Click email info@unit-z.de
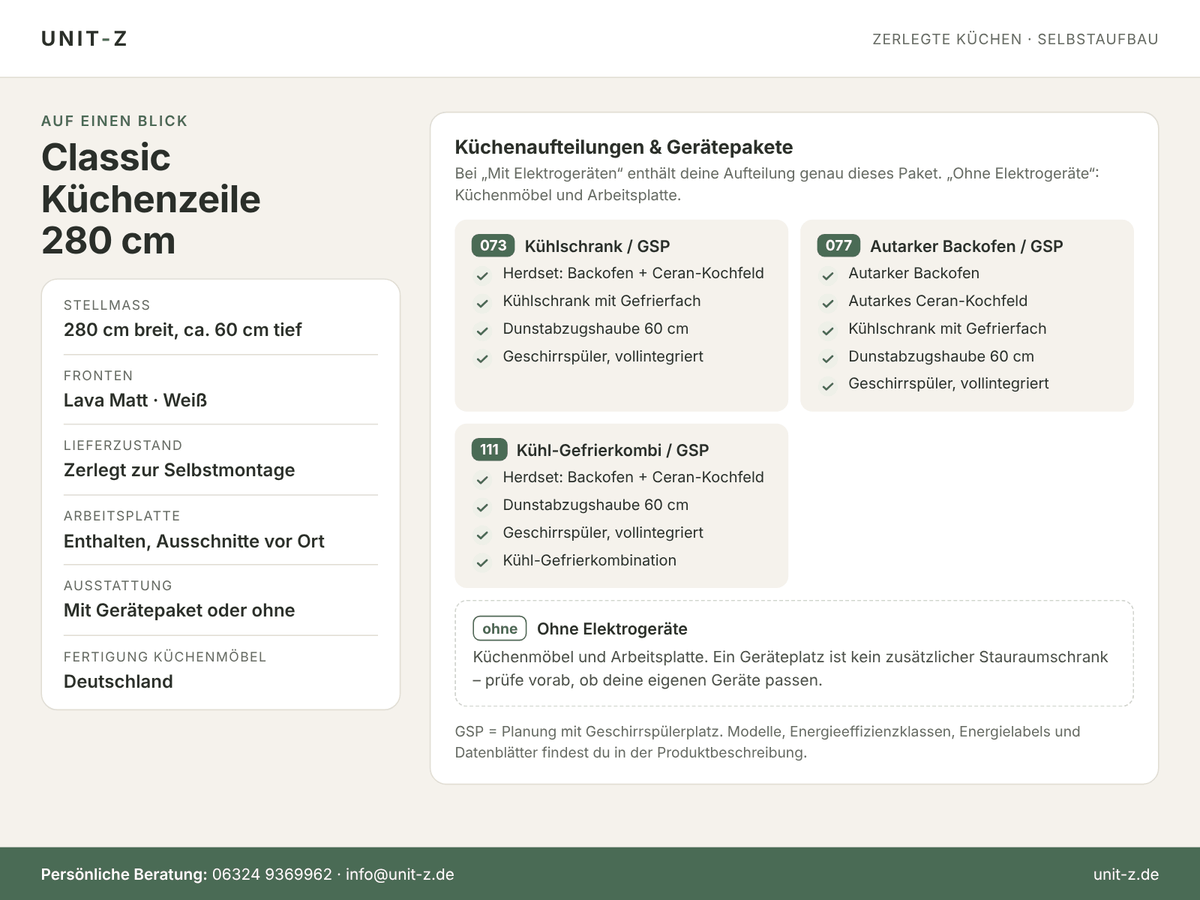The width and height of the screenshot is (1200, 900). [x=400, y=874]
